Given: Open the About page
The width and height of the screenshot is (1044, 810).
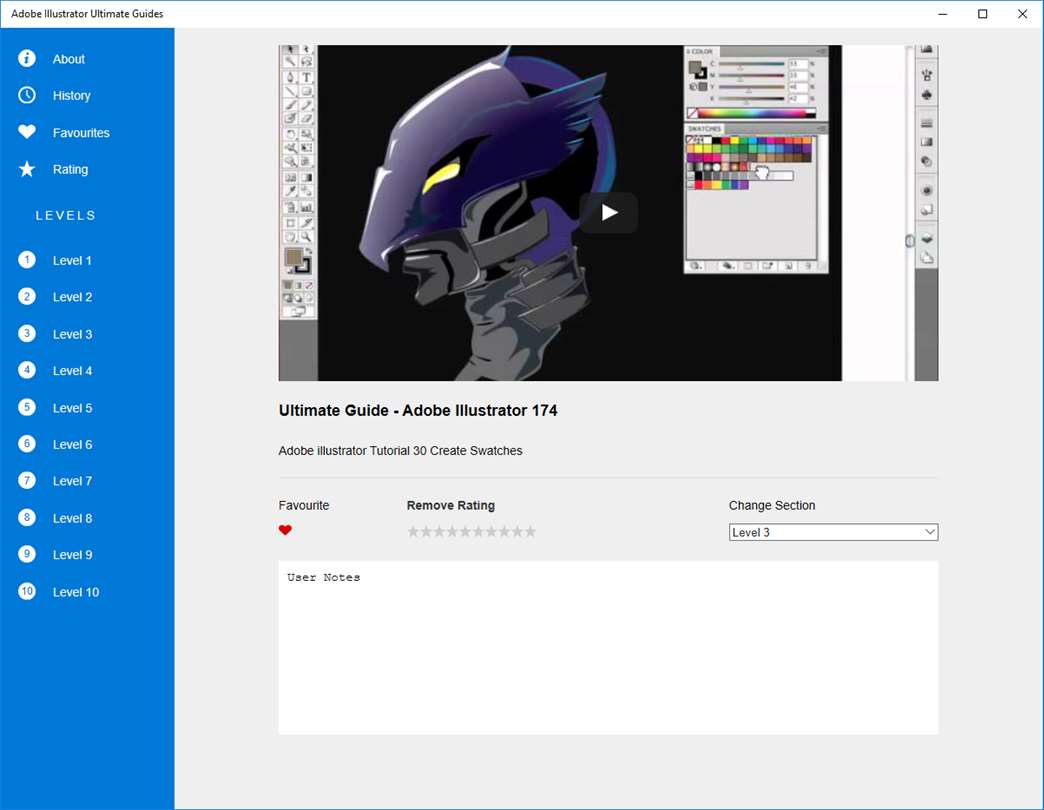Looking at the screenshot, I should pyautogui.click(x=69, y=59).
